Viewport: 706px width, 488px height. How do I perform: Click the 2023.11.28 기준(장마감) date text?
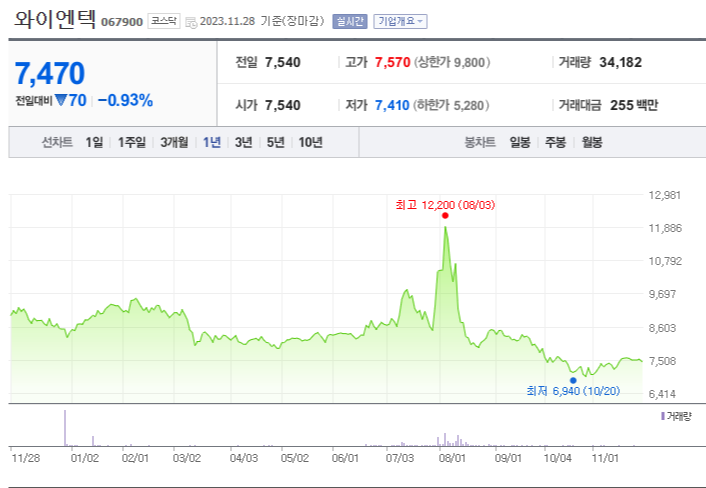click(262, 21)
